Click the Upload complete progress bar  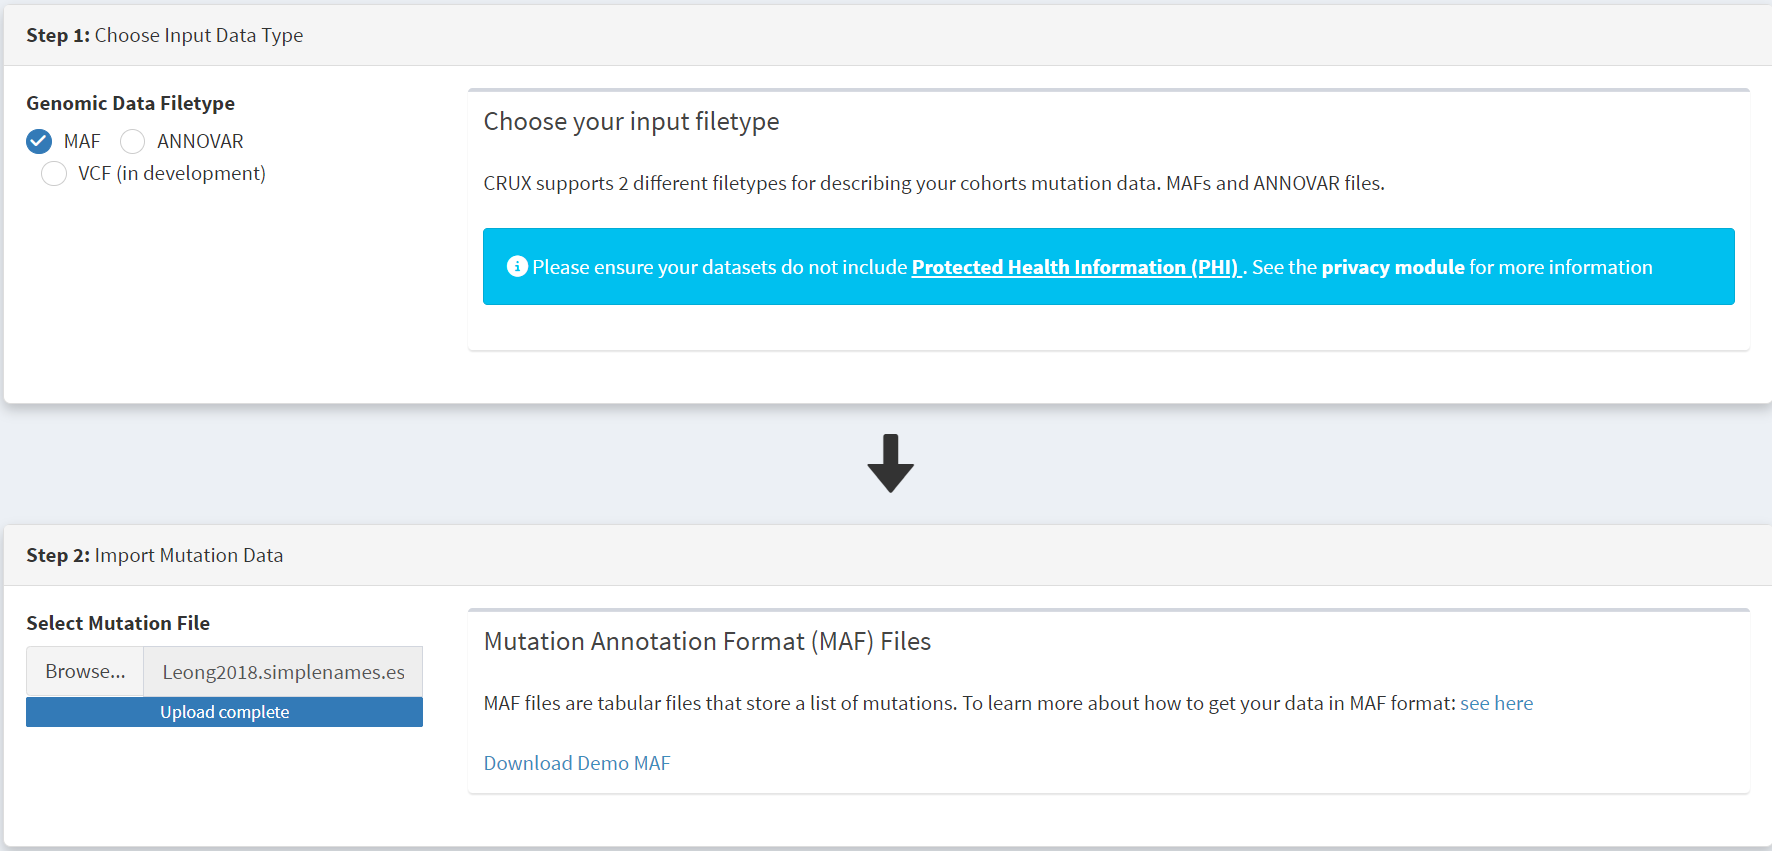(x=224, y=712)
